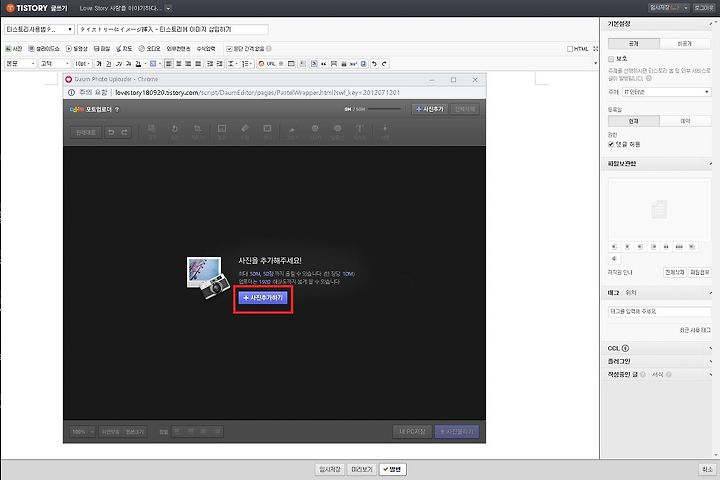Open the 외부컨텐츠 menu item
Viewport: 720px width, 480px height.
click(x=178, y=49)
